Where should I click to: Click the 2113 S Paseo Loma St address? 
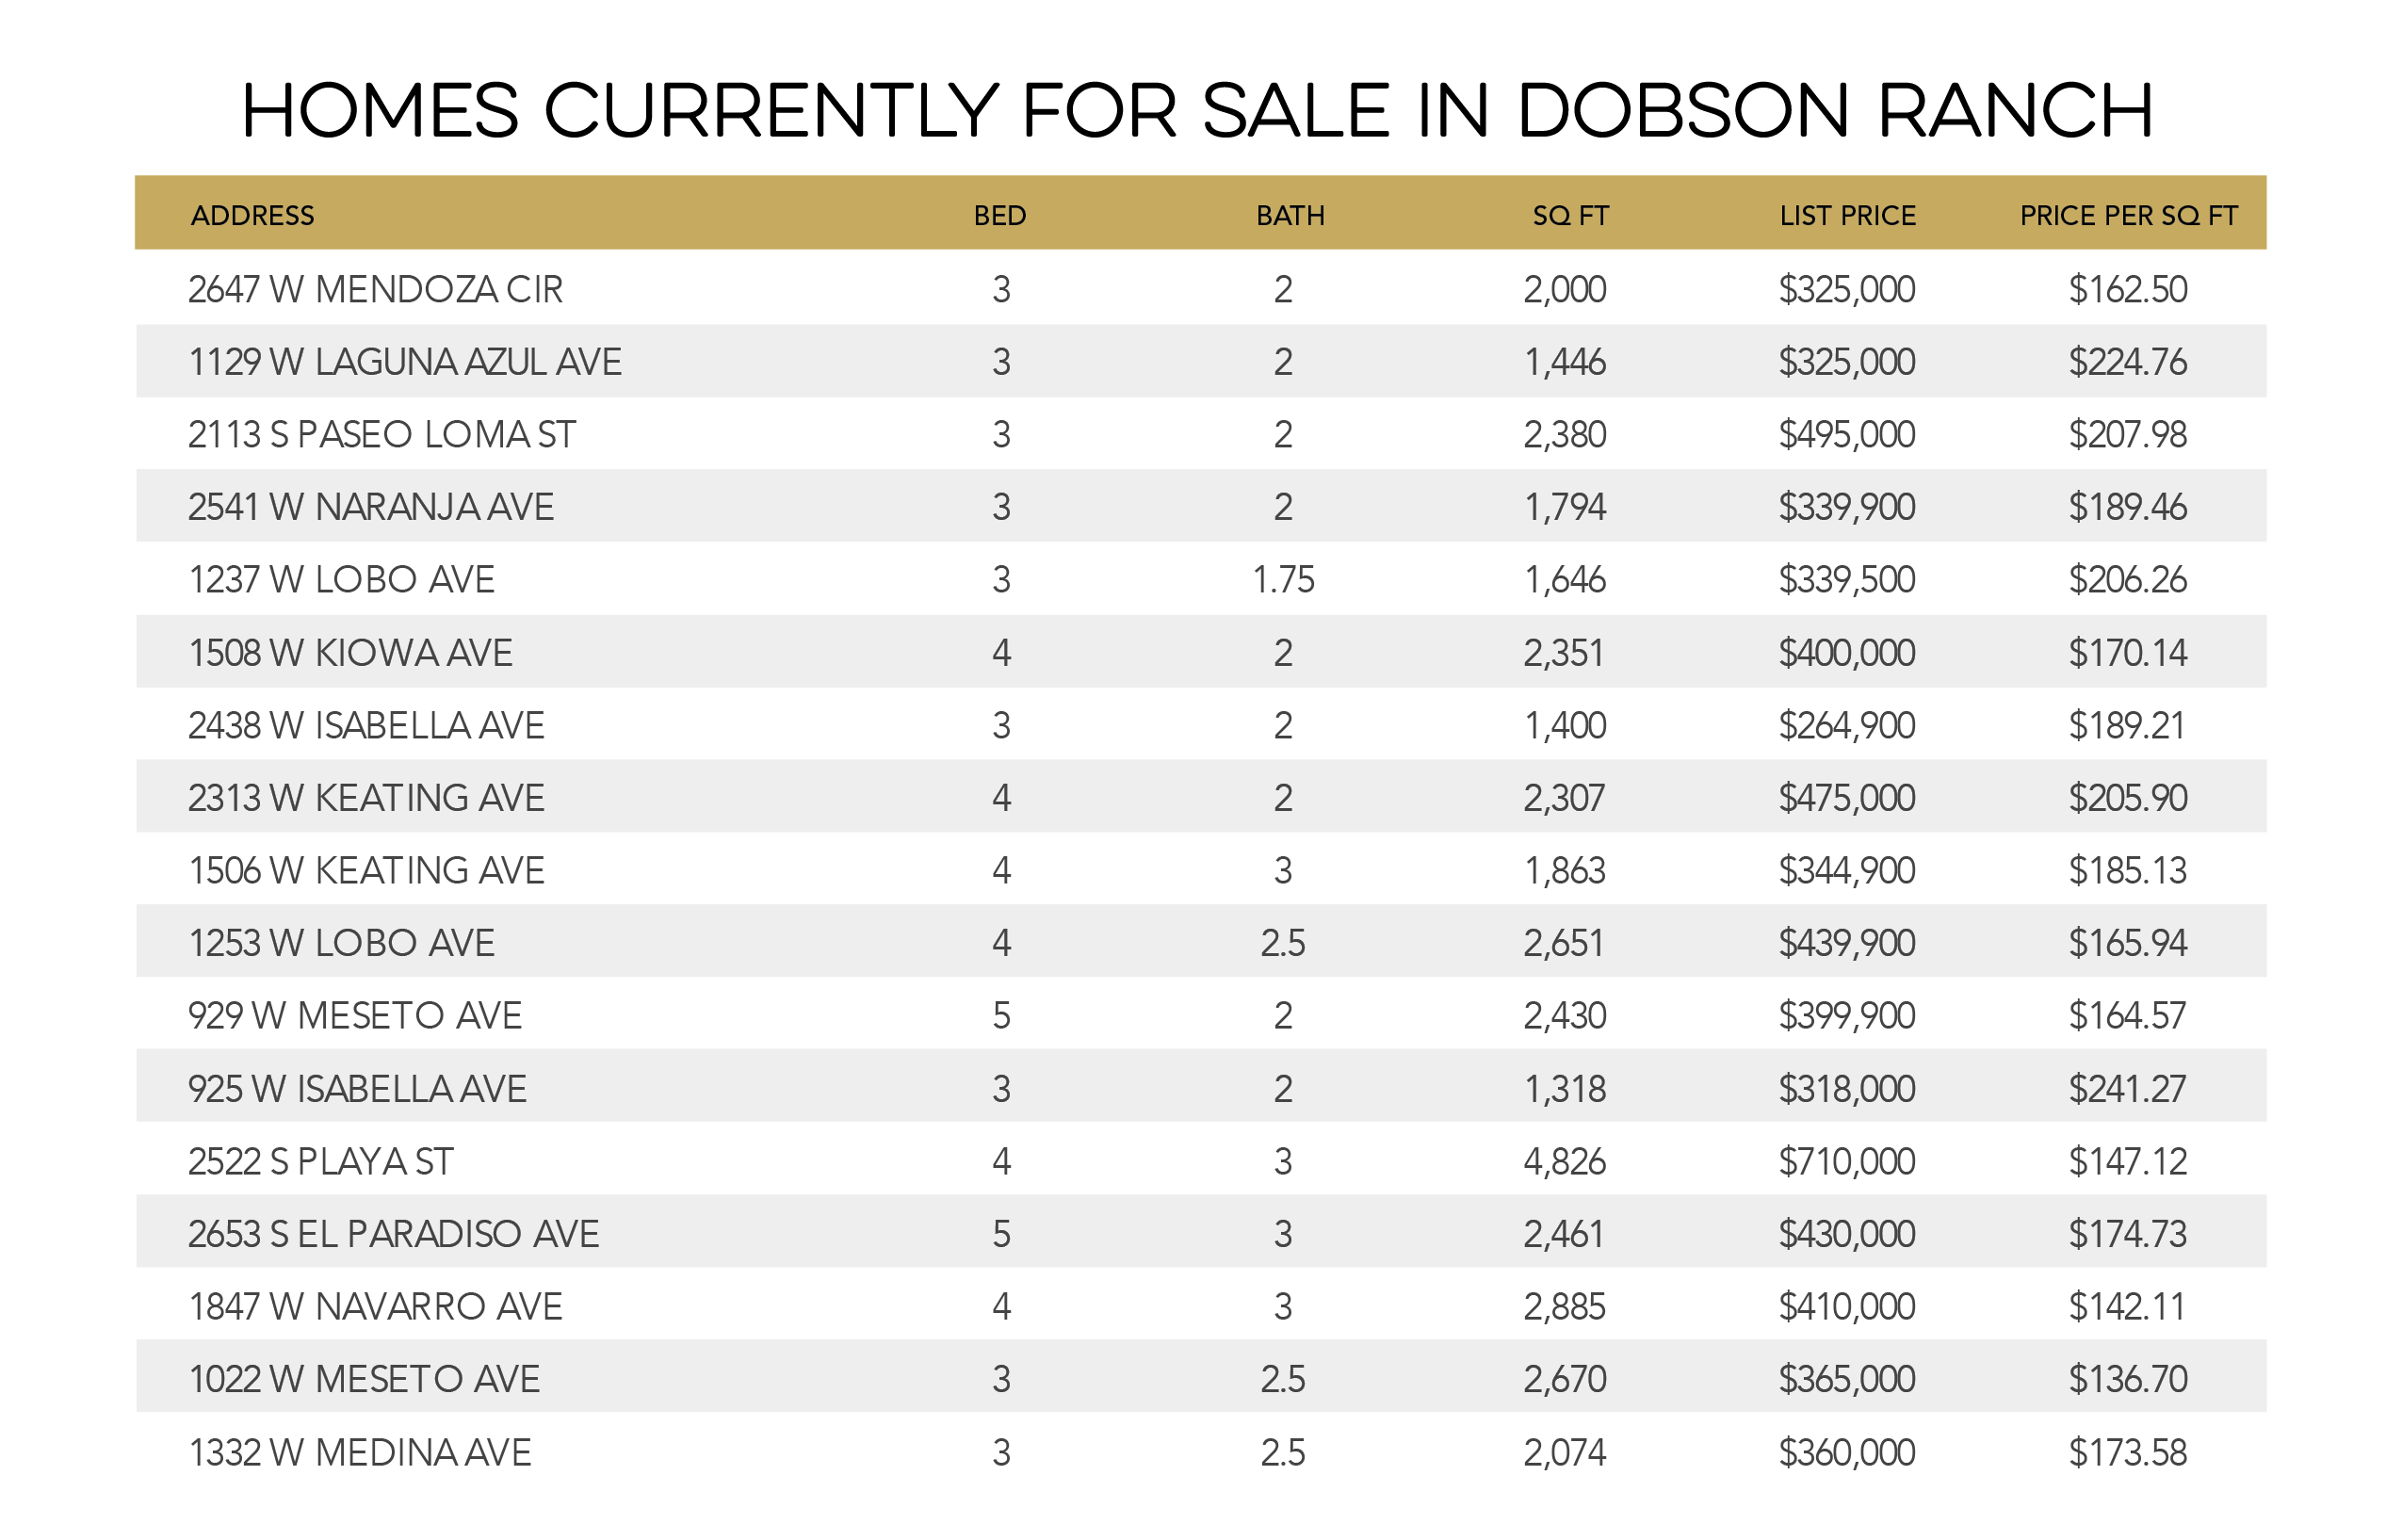(381, 434)
